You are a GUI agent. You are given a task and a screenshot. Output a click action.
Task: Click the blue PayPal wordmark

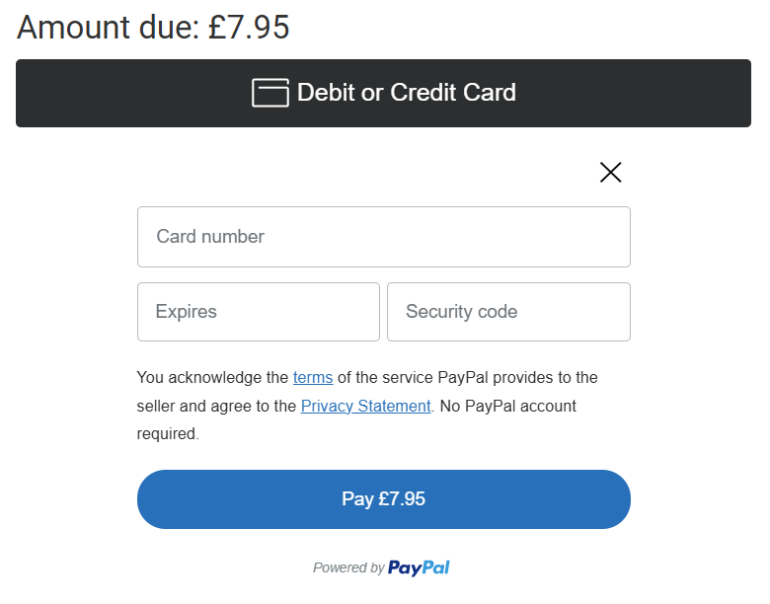[x=418, y=568]
